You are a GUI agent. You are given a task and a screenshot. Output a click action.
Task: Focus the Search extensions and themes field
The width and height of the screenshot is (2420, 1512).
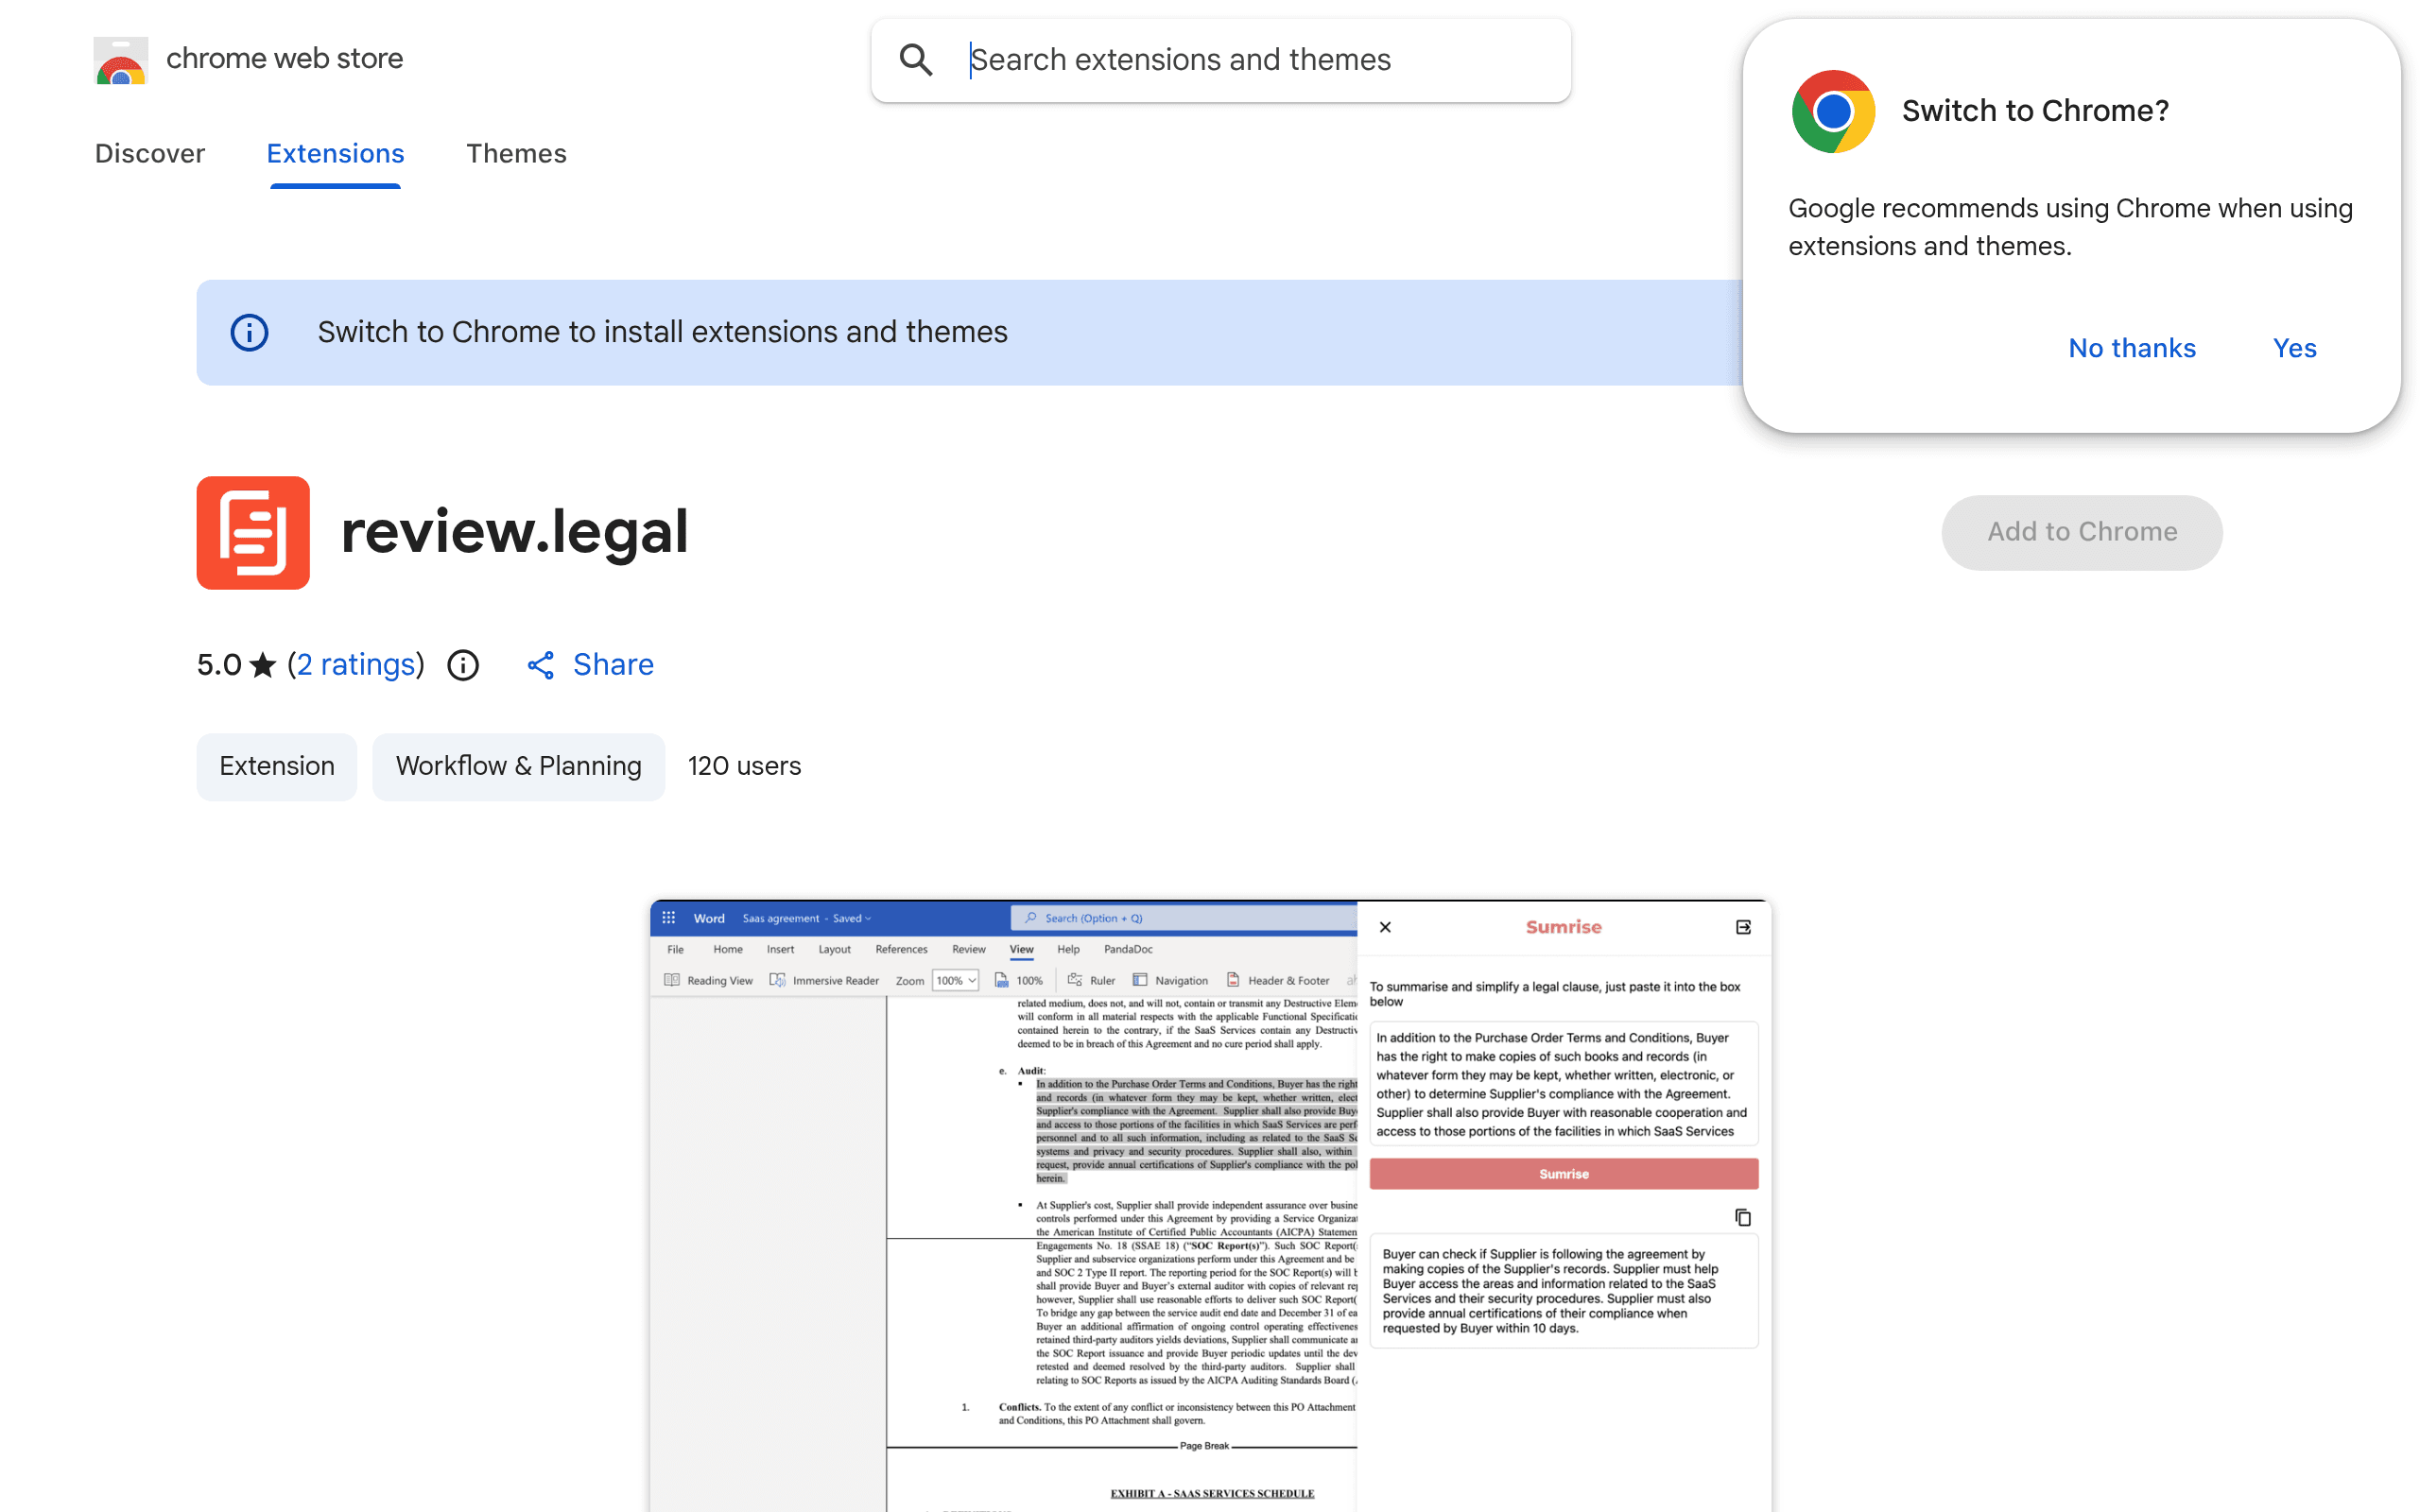click(1221, 60)
